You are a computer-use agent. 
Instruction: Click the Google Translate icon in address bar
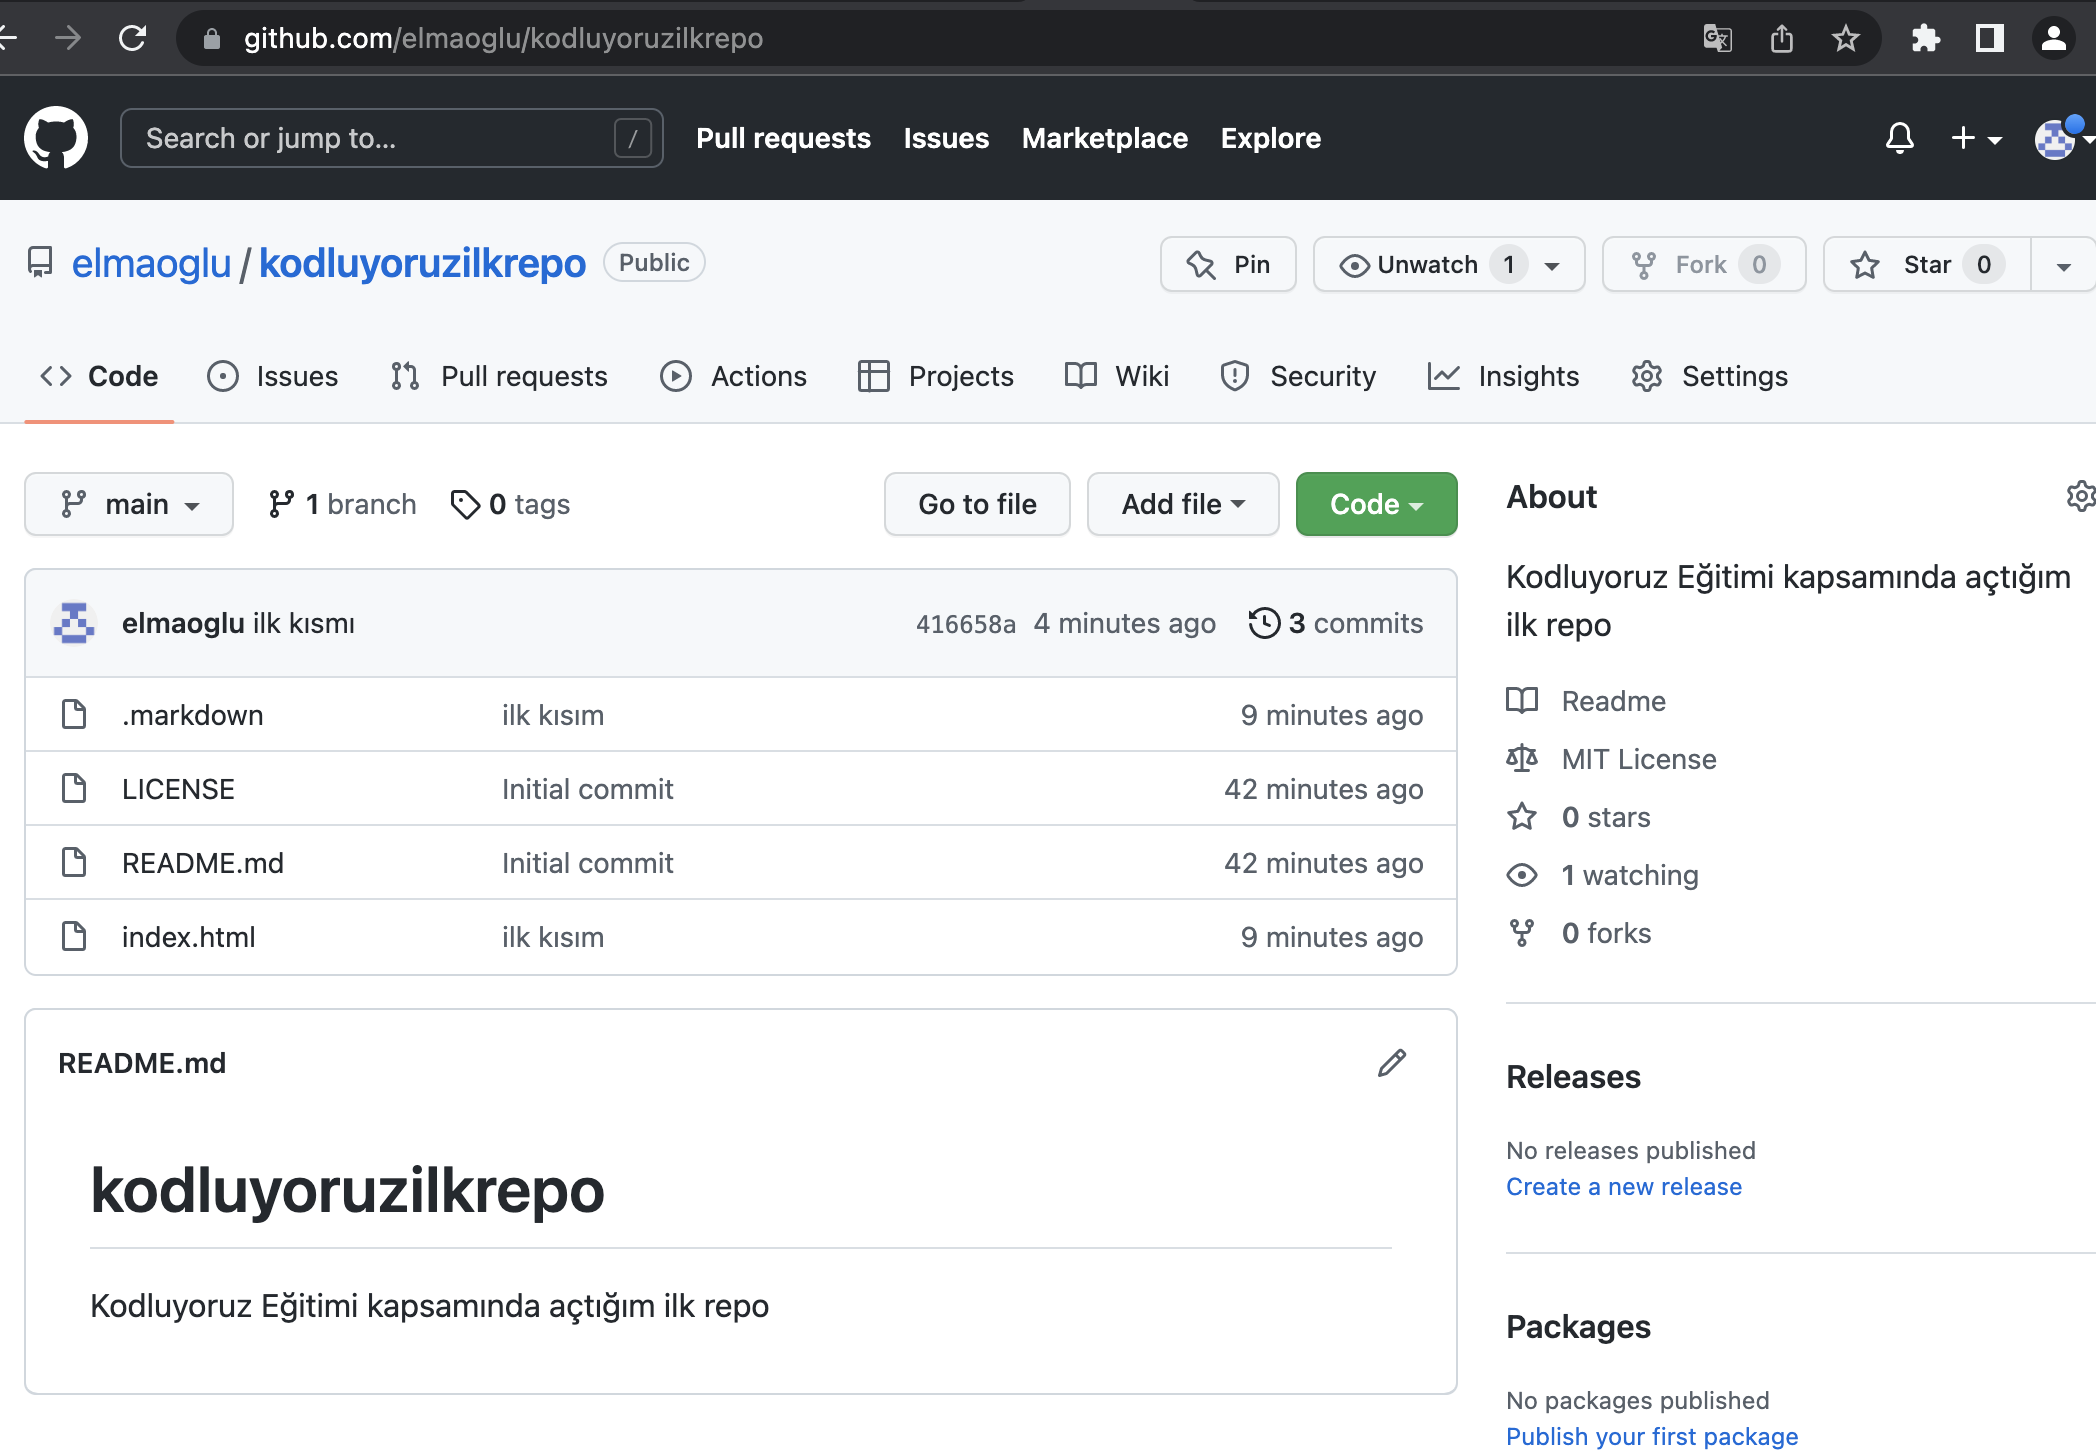tap(1717, 38)
